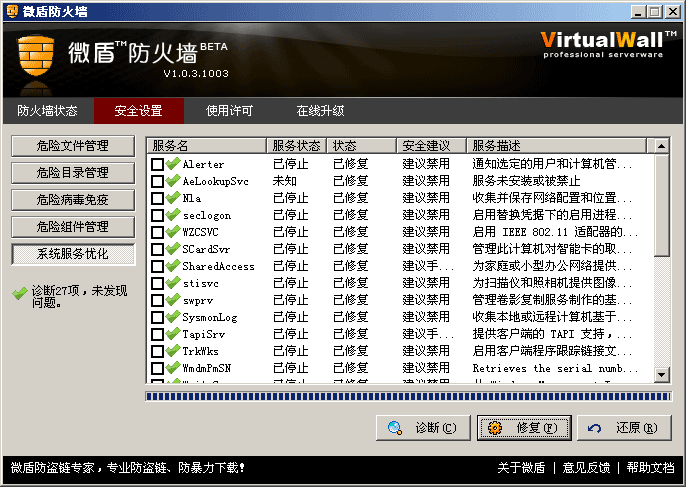The image size is (686, 487).
Task: Open the 意见反馈 feedback link
Action: point(586,468)
